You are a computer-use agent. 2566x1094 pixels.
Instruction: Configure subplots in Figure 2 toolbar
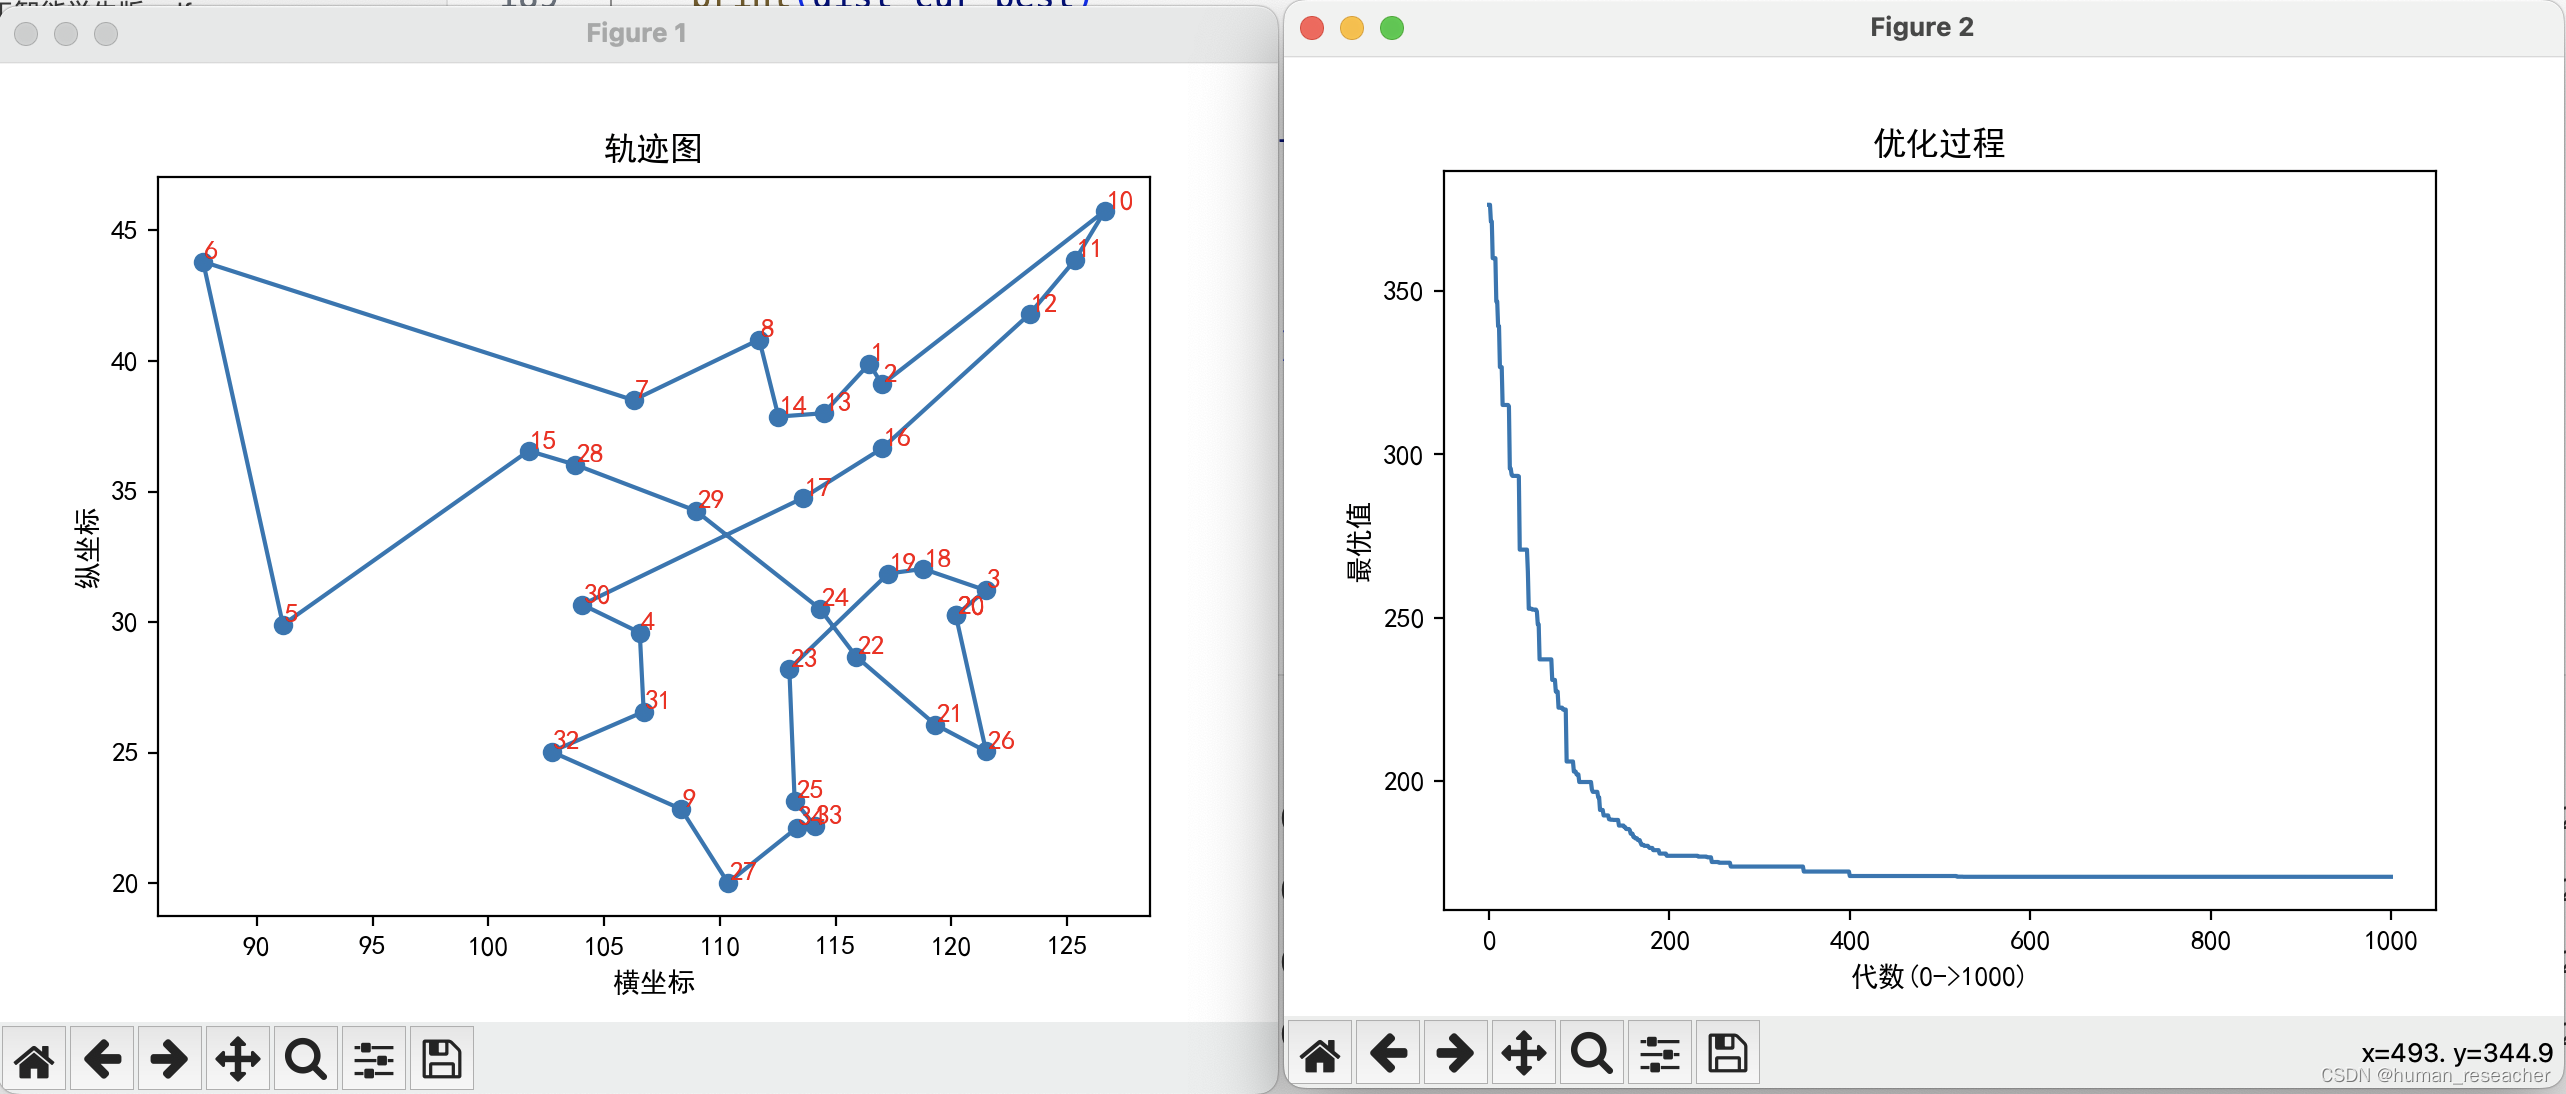1659,1053
